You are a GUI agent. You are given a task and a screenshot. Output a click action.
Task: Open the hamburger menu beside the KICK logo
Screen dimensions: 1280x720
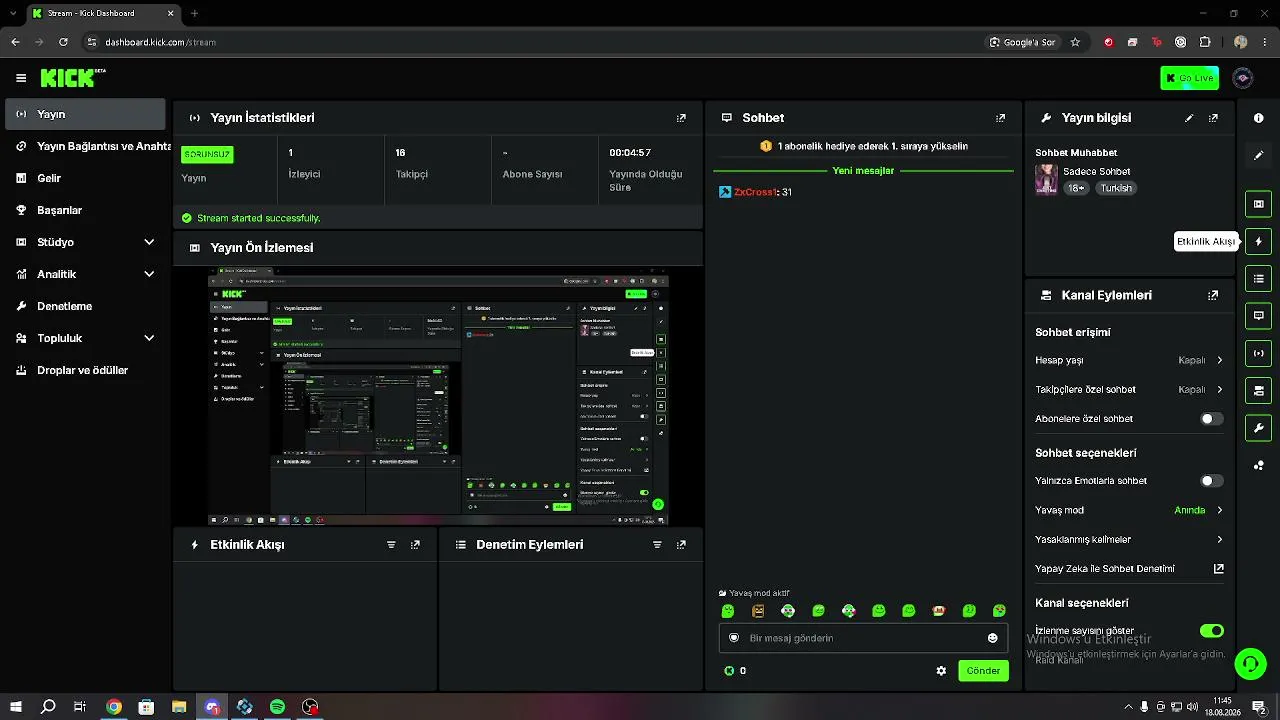pyautogui.click(x=21, y=78)
